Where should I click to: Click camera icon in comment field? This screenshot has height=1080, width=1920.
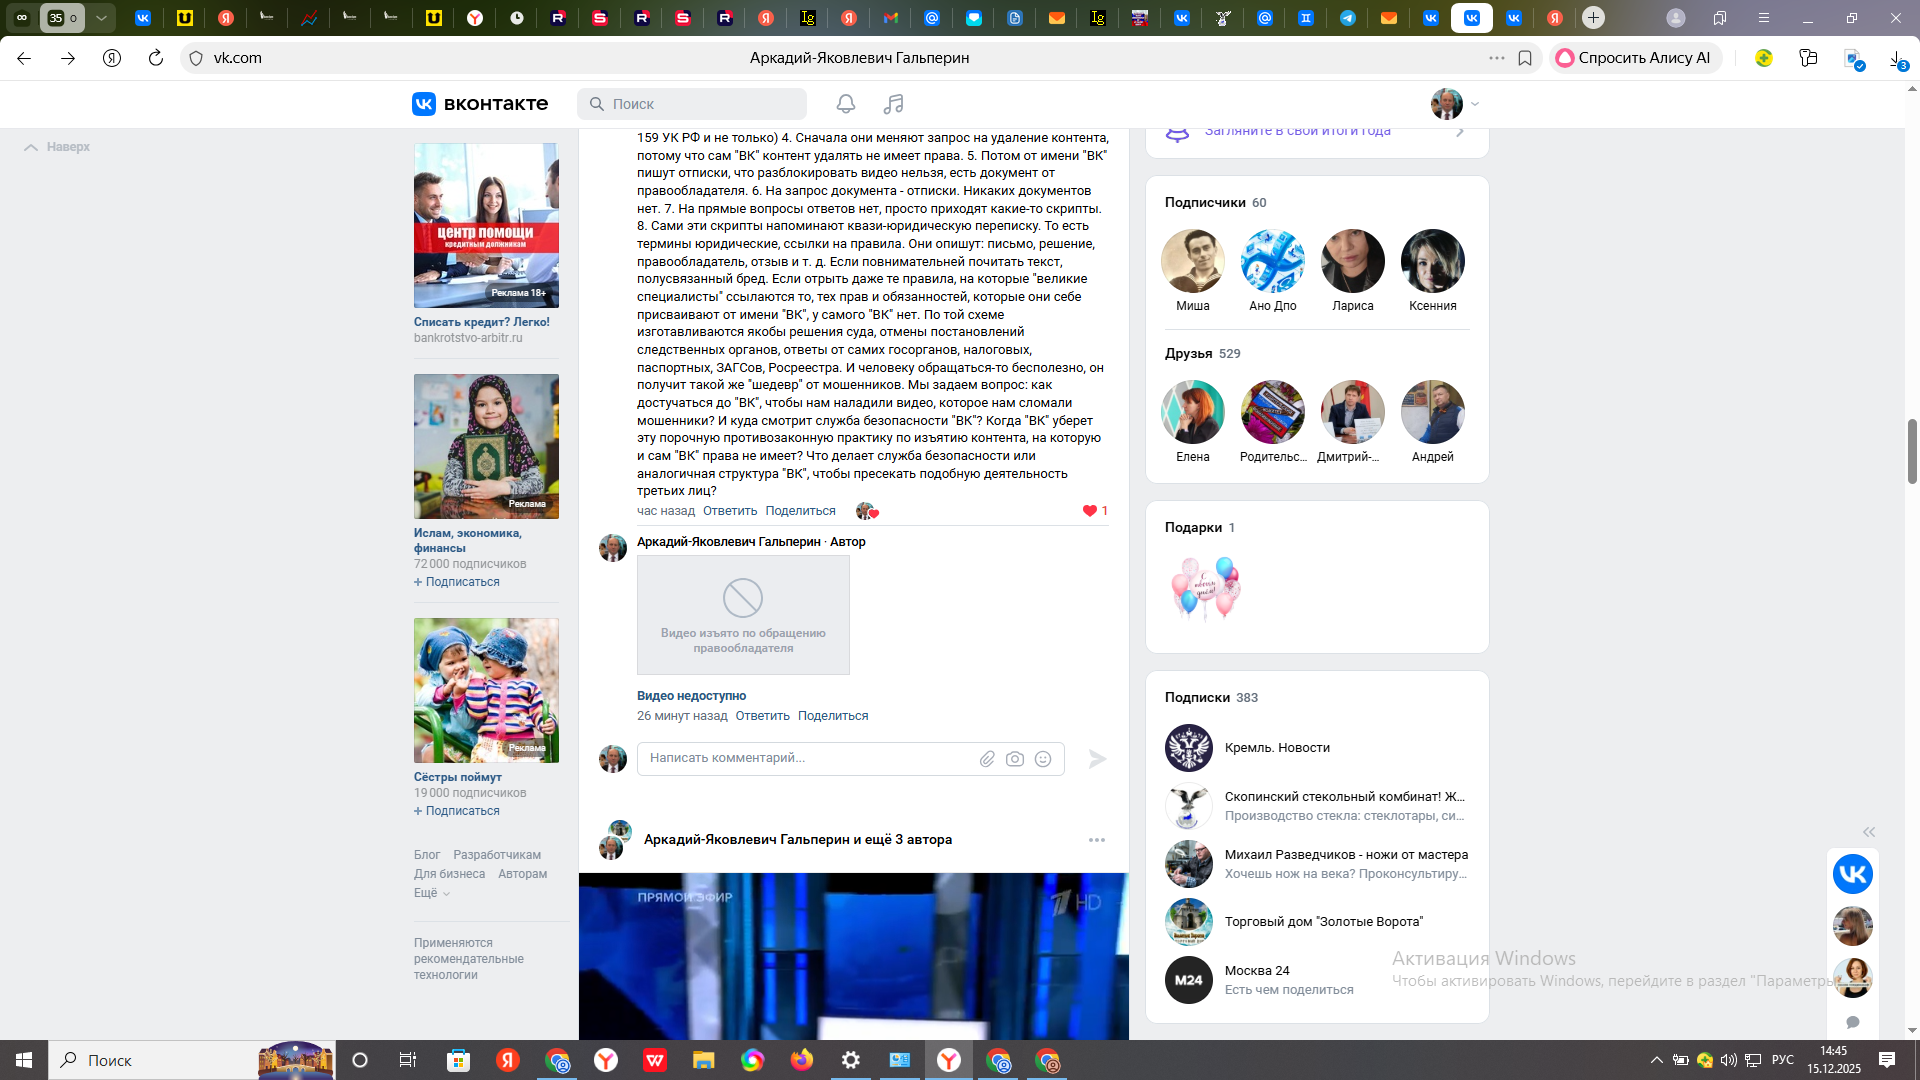pyautogui.click(x=1015, y=759)
